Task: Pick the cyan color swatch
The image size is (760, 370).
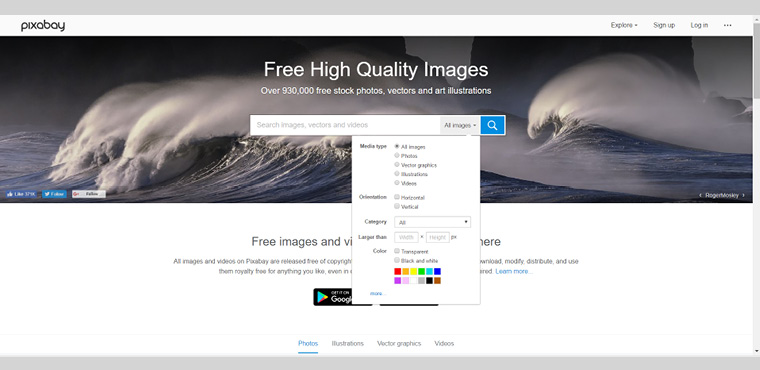Action: point(429,271)
